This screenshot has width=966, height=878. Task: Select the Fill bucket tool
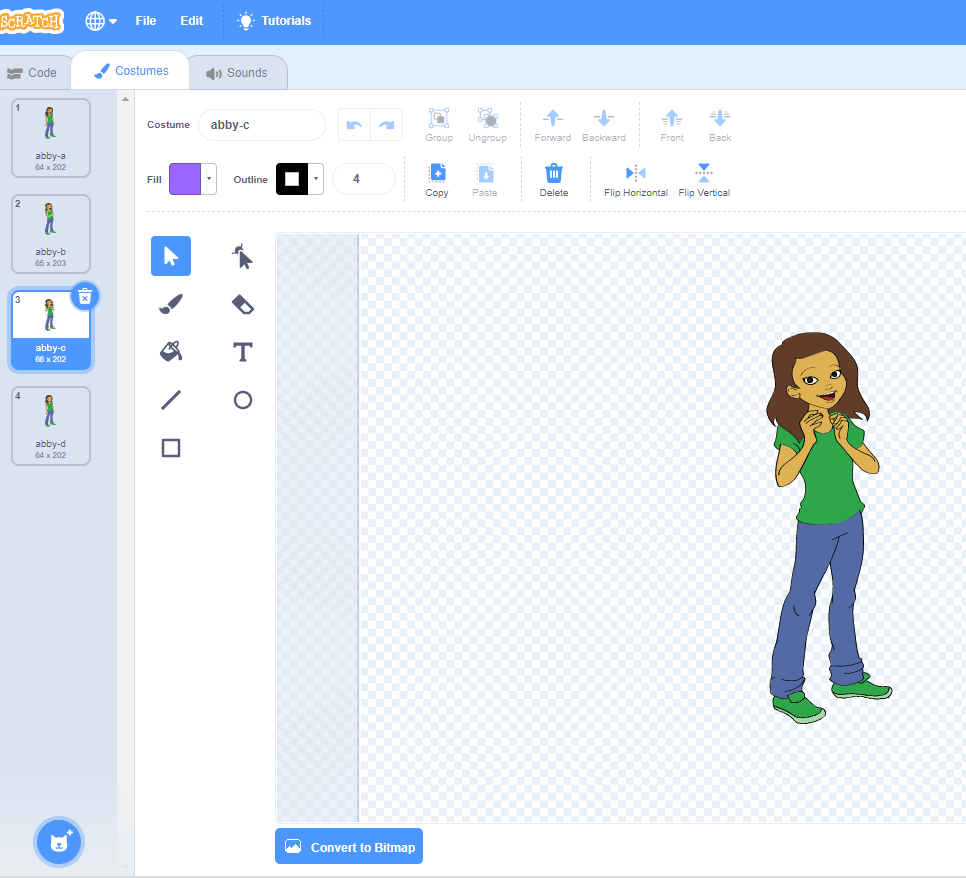tap(171, 352)
